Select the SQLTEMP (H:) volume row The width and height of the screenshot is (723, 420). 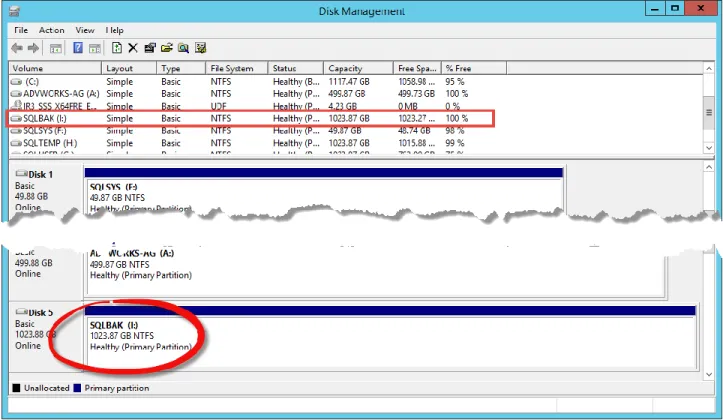pos(258,143)
